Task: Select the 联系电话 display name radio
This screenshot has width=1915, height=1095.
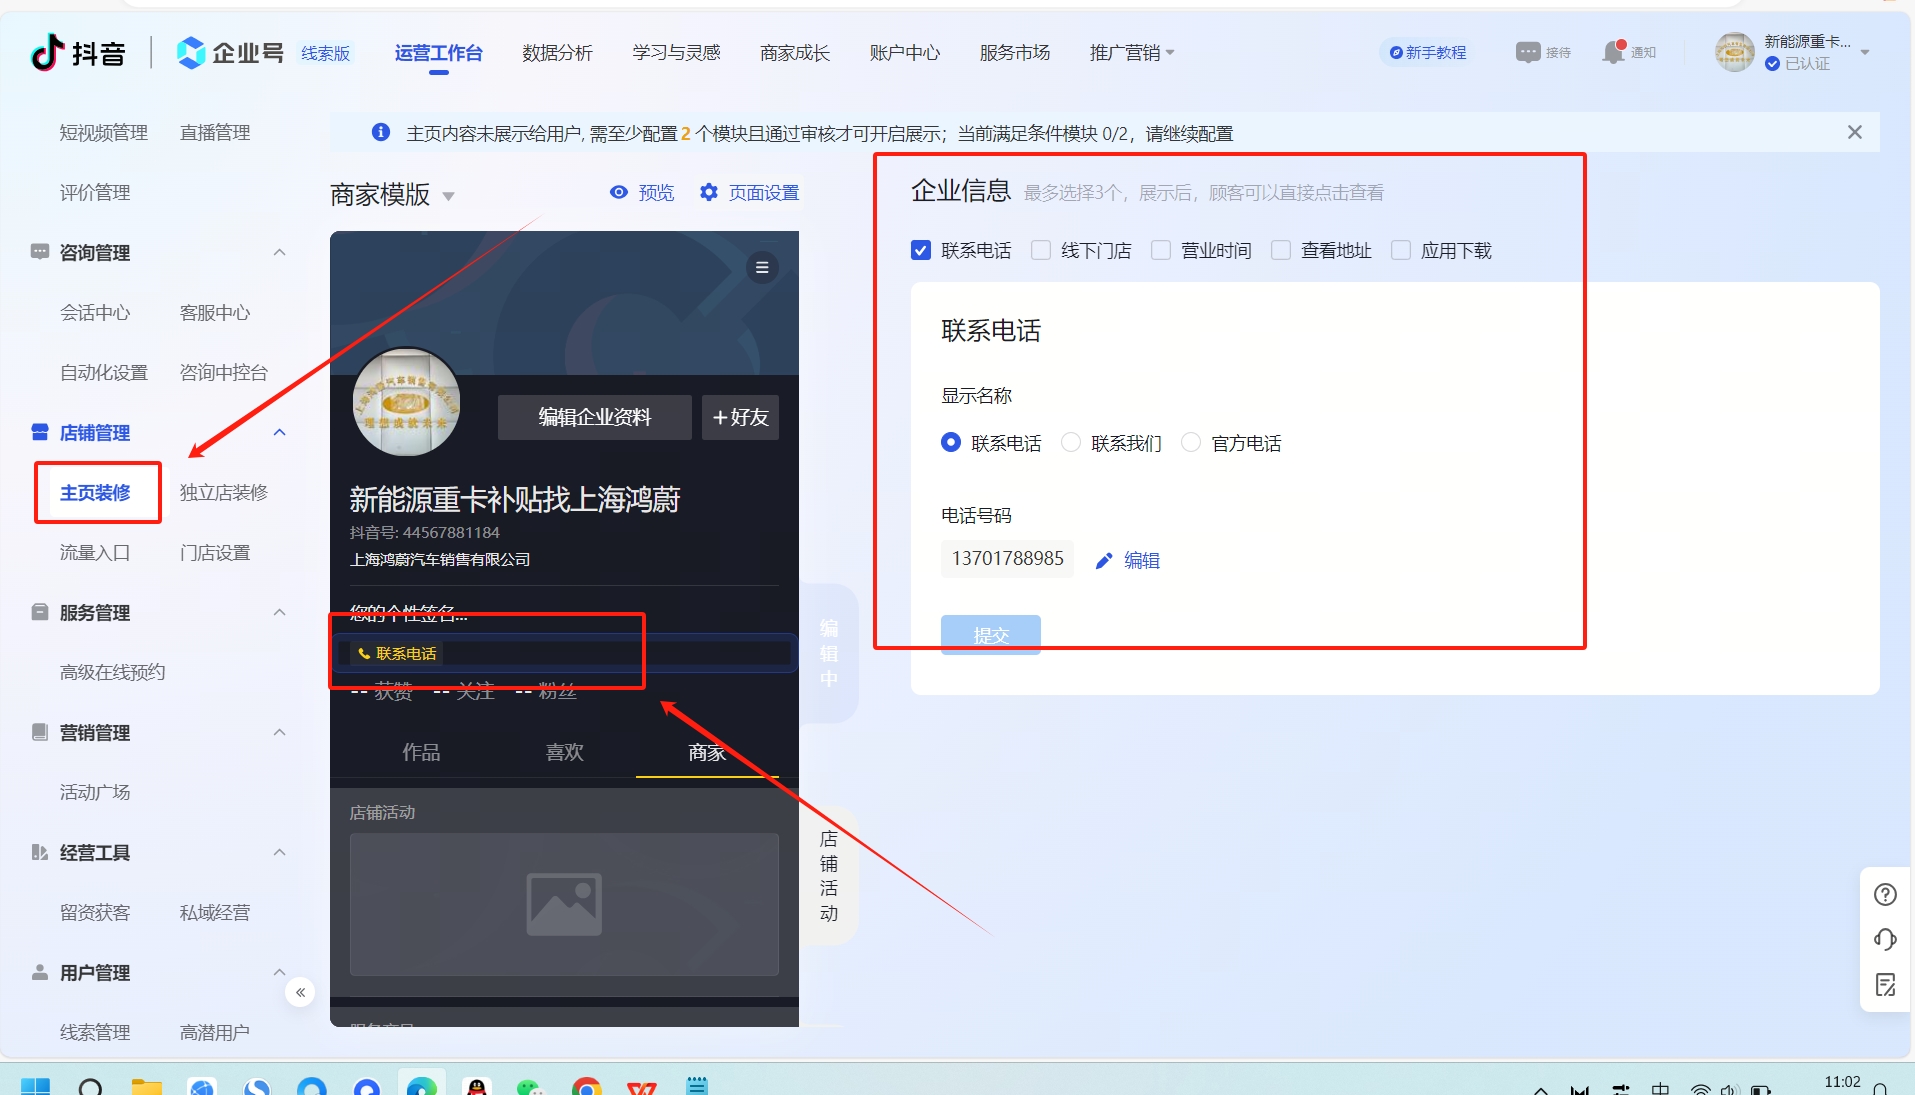Action: pos(951,442)
